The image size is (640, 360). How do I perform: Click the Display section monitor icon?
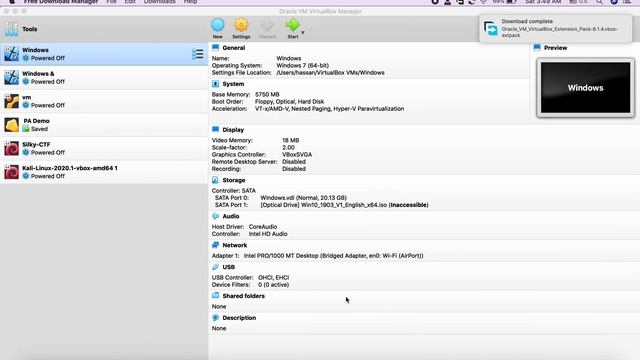point(216,129)
